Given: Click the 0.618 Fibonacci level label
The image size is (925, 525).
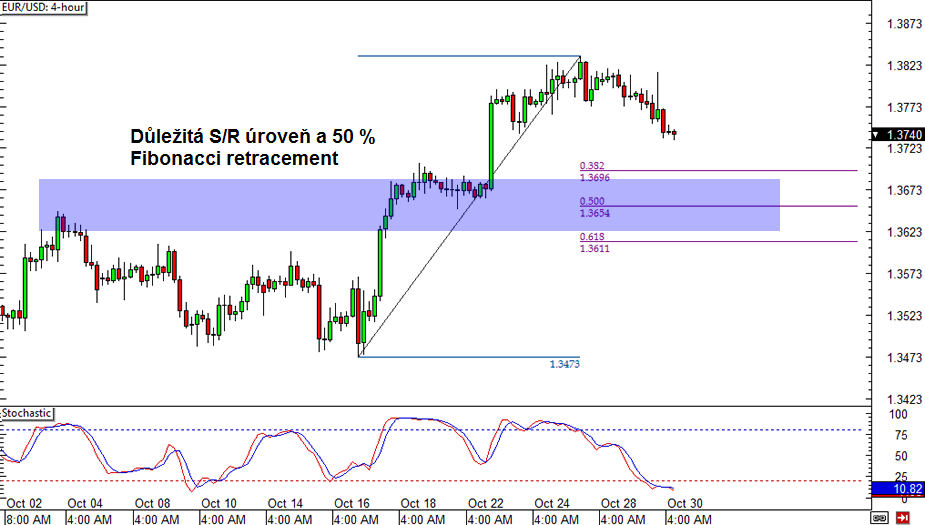Looking at the screenshot, I should pyautogui.click(x=592, y=237).
